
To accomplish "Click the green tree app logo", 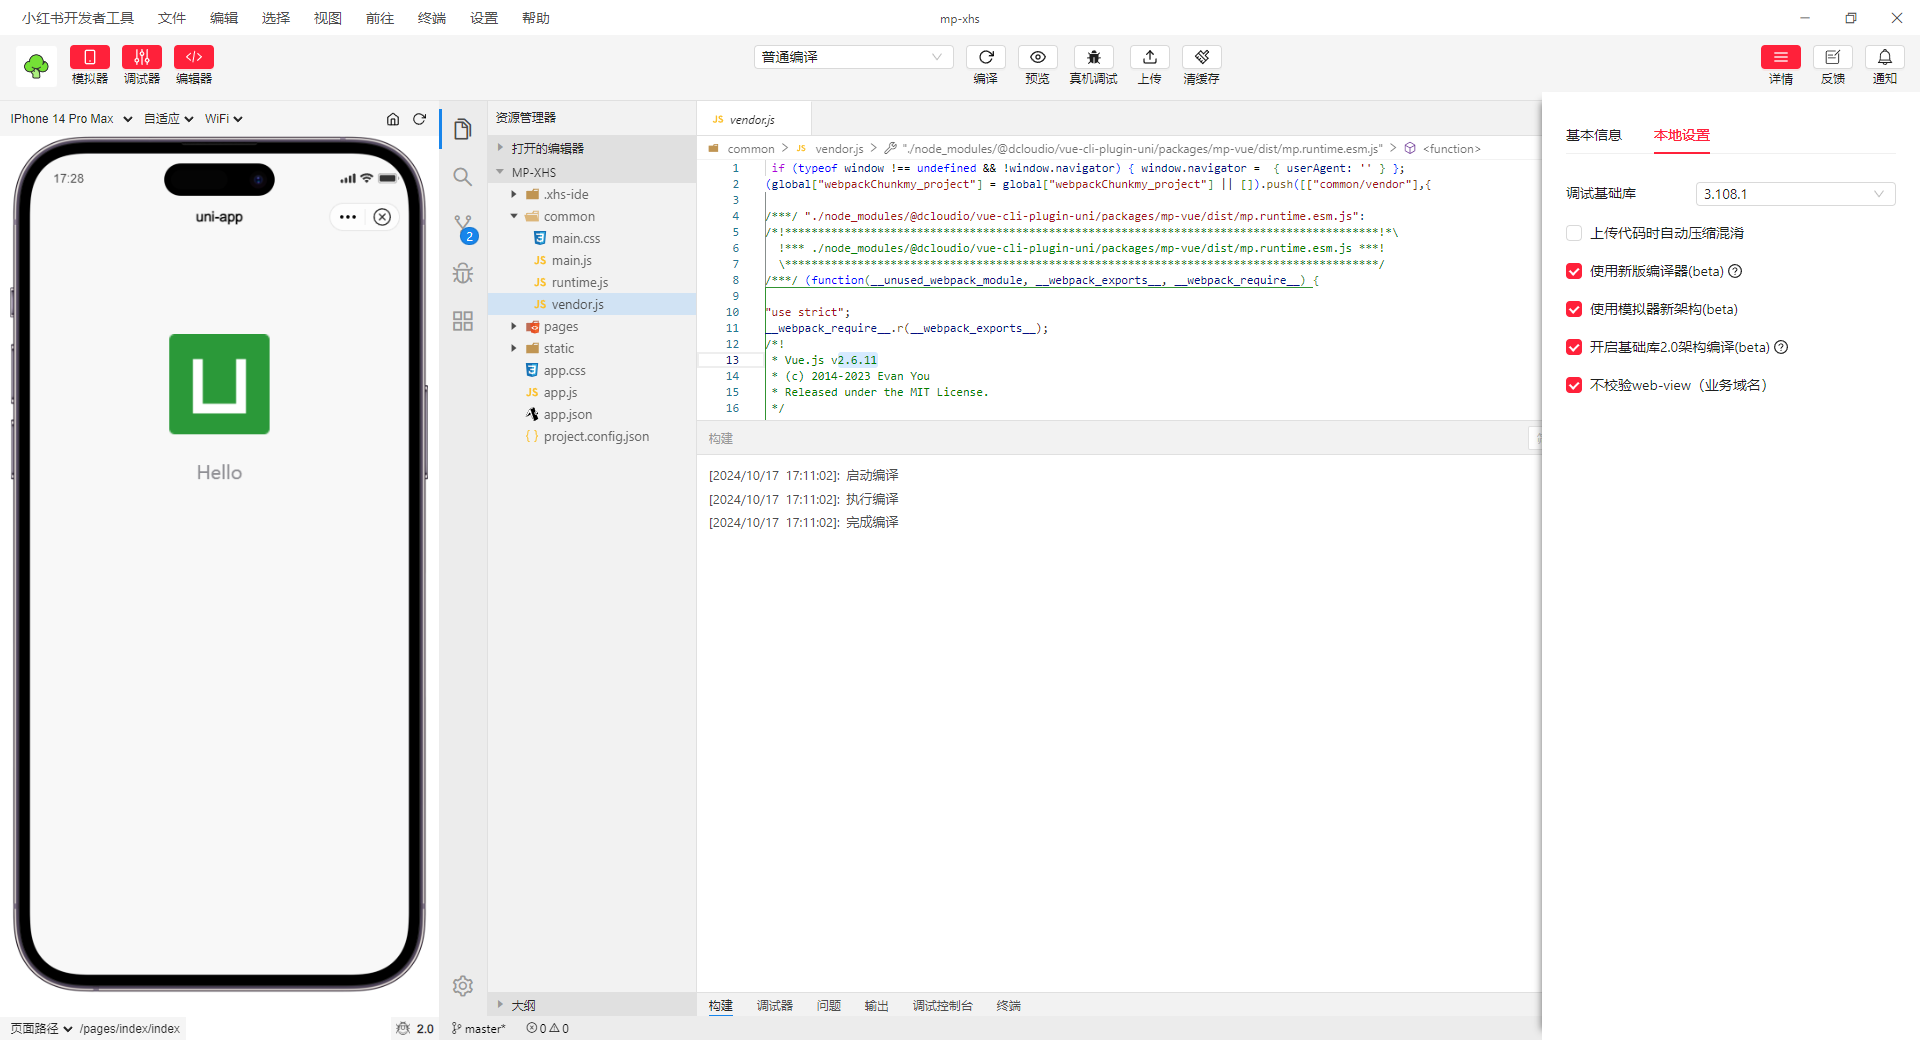I will coord(36,66).
